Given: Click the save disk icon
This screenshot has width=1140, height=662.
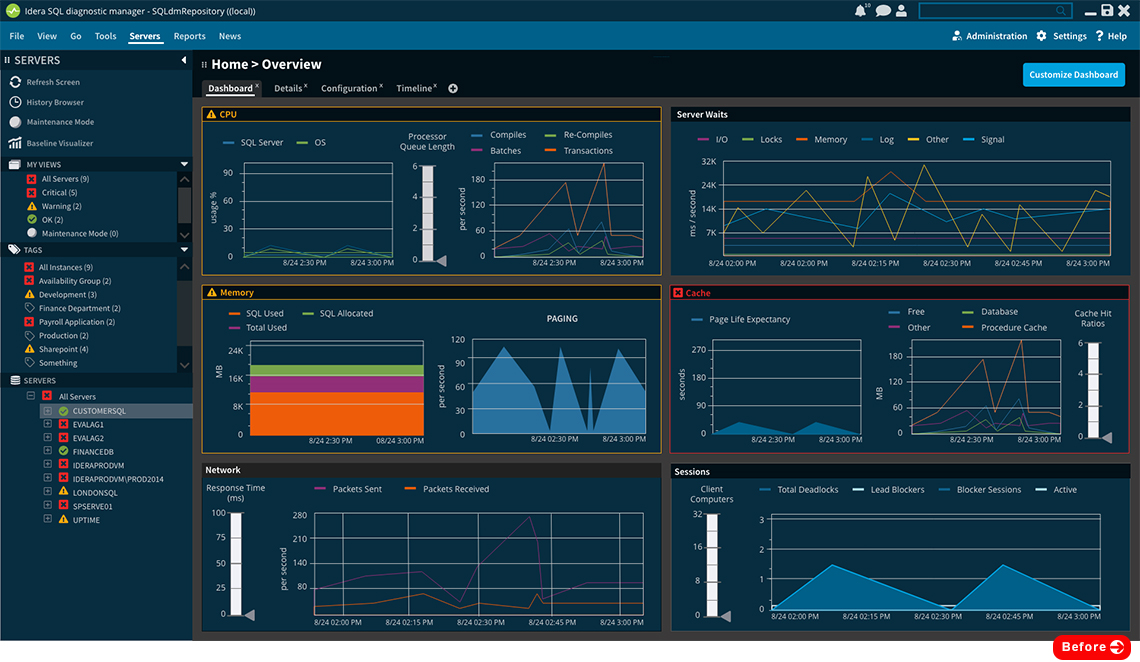Looking at the screenshot, I should (1107, 11).
